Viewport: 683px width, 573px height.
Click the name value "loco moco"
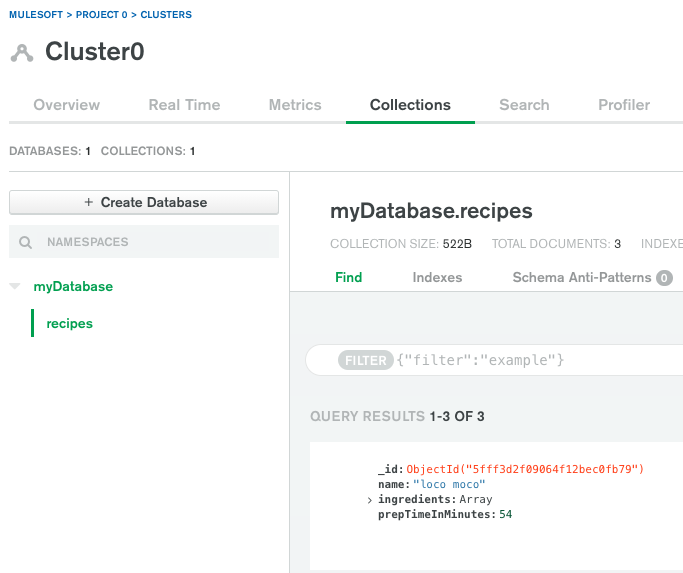point(449,485)
